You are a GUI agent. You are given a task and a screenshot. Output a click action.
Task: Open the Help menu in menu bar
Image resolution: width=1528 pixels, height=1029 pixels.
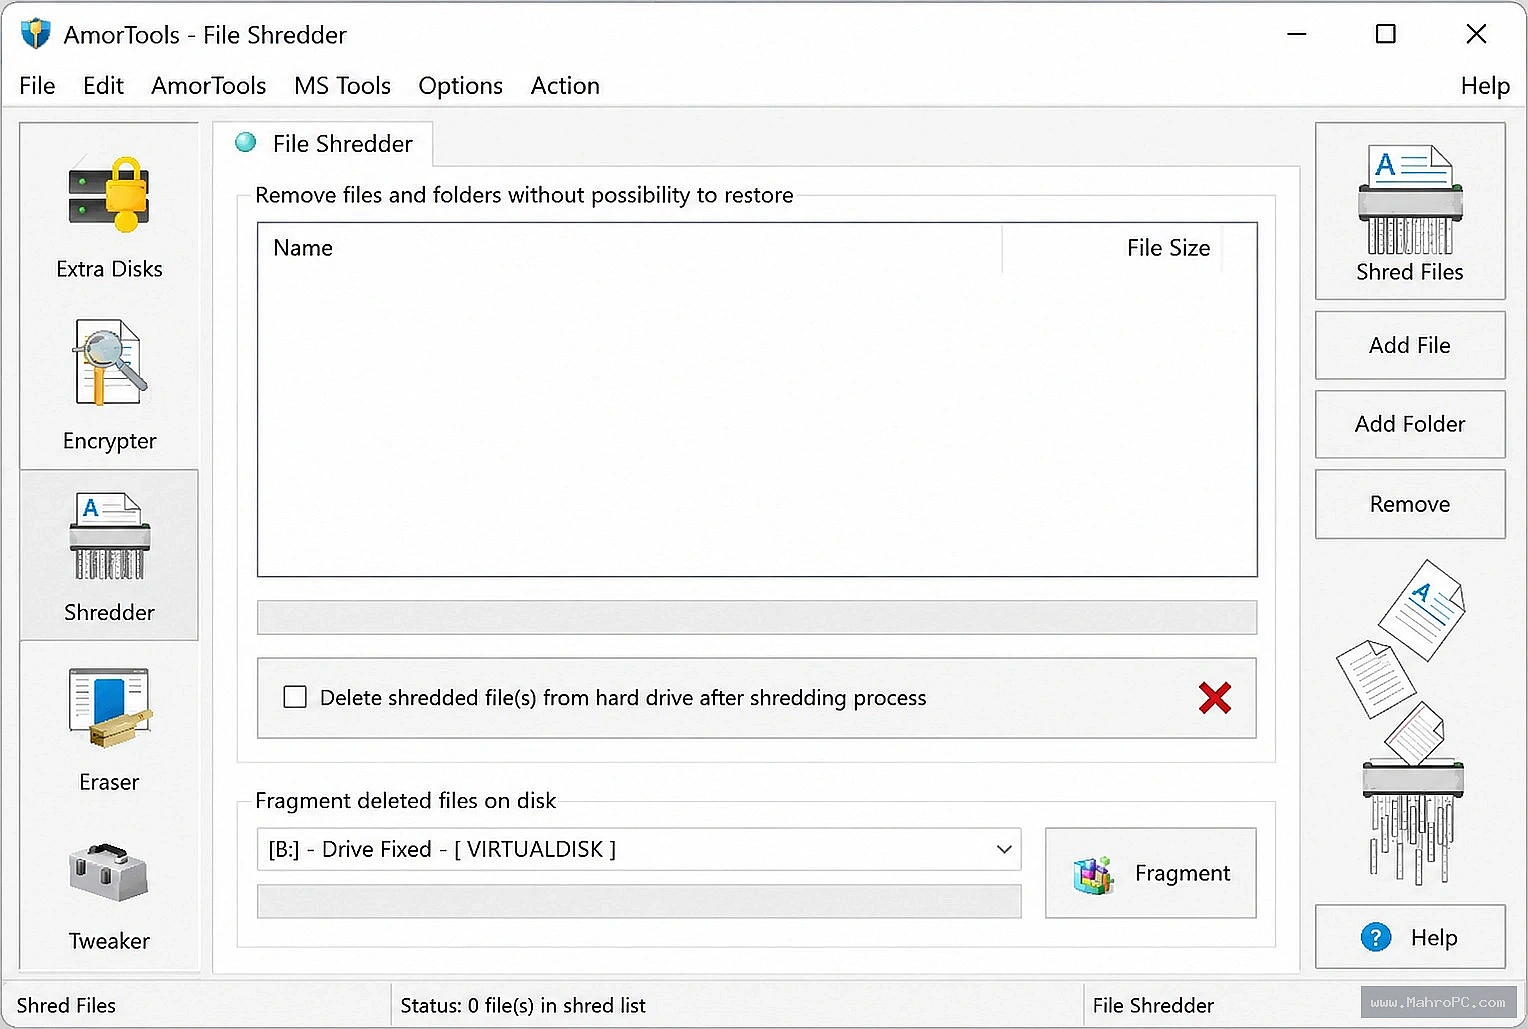click(x=1485, y=86)
